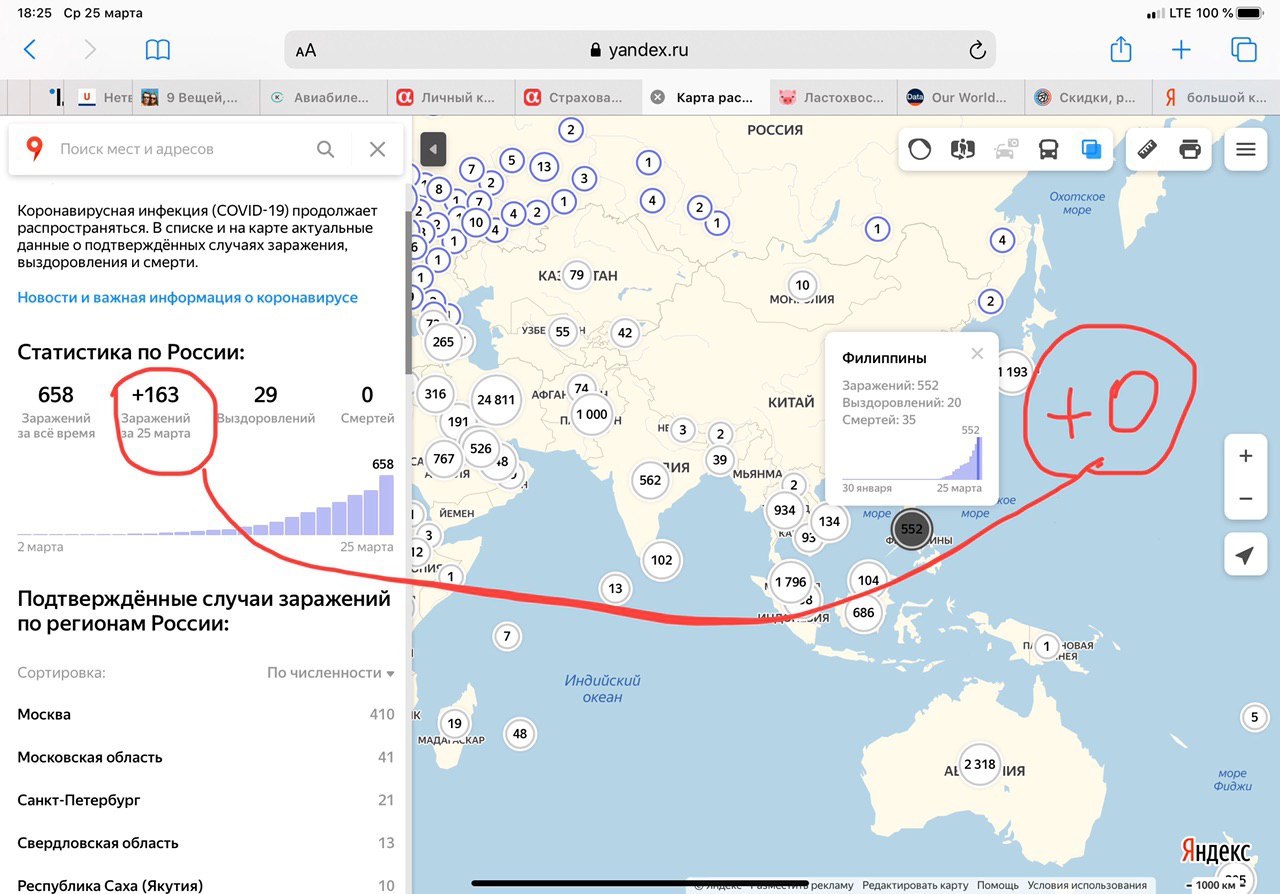Click the 562 India marker
The image size is (1280, 894).
tap(650, 480)
